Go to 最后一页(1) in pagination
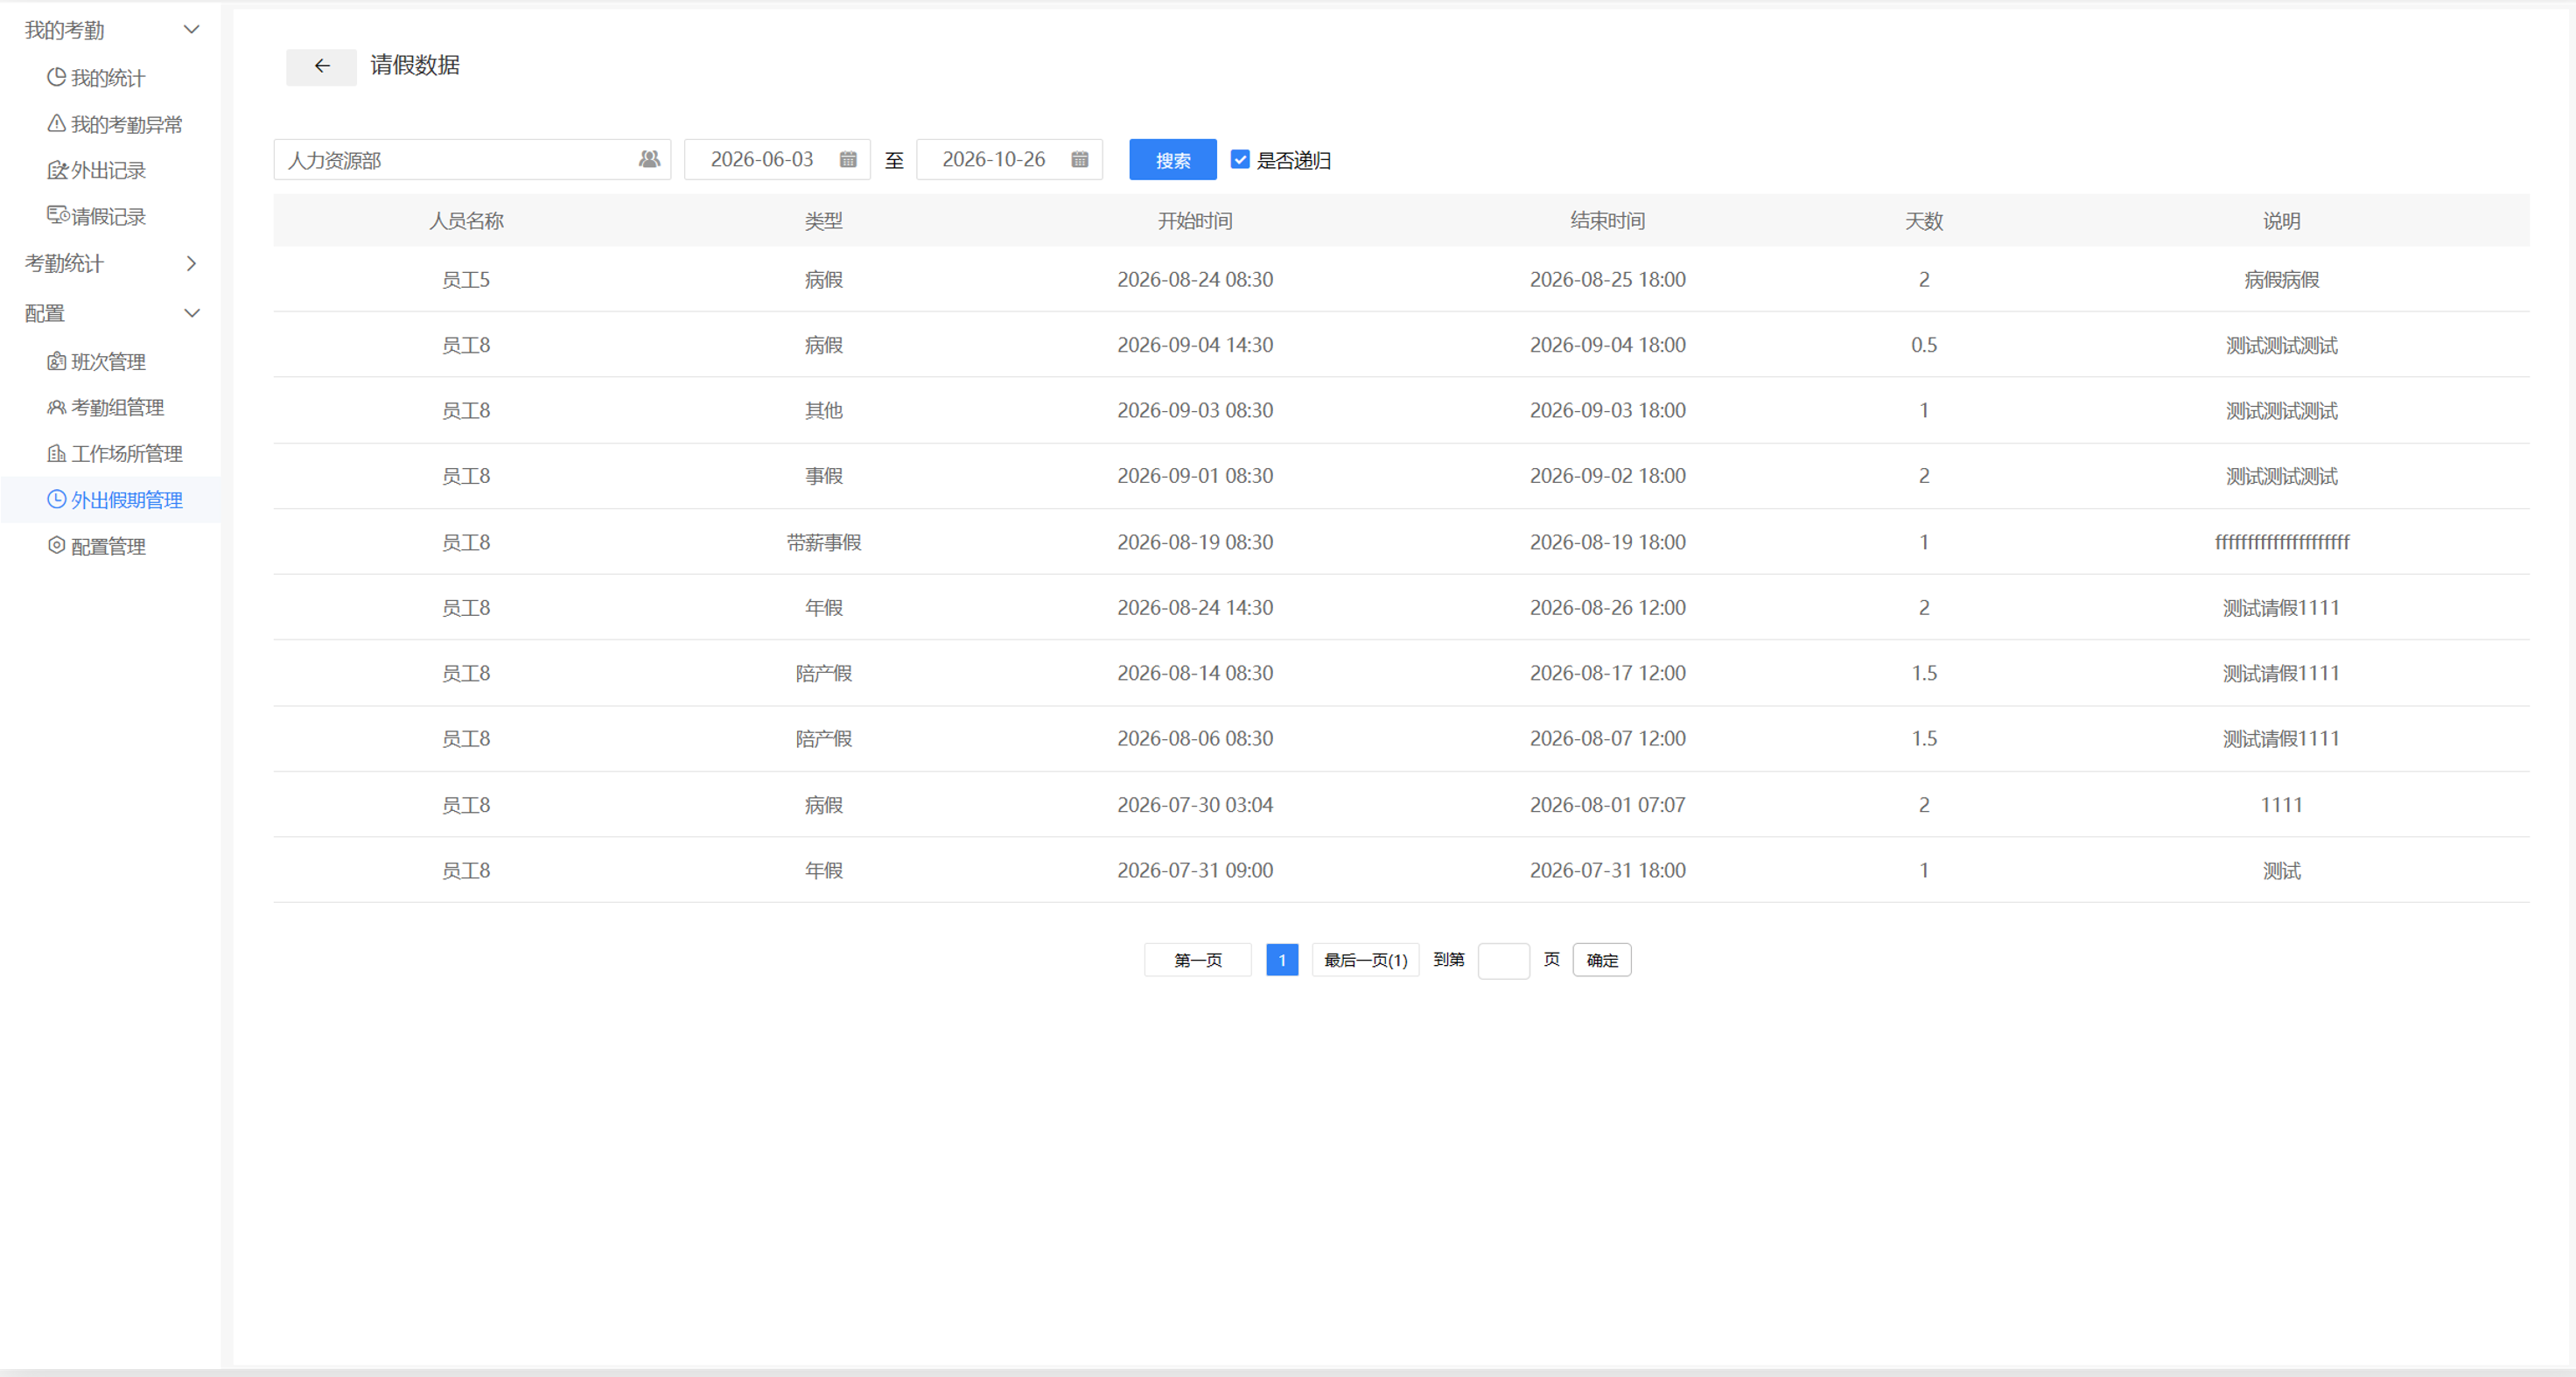 1365,960
